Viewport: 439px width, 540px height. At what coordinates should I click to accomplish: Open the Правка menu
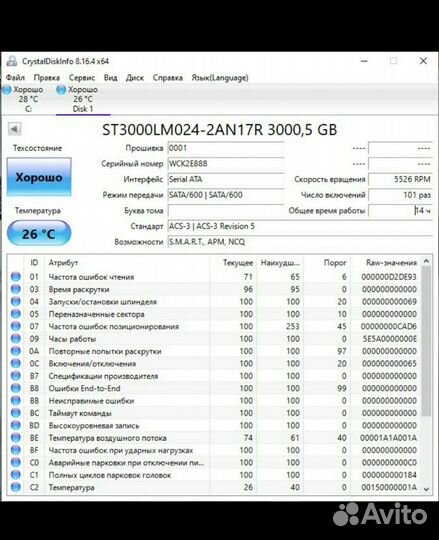point(46,78)
